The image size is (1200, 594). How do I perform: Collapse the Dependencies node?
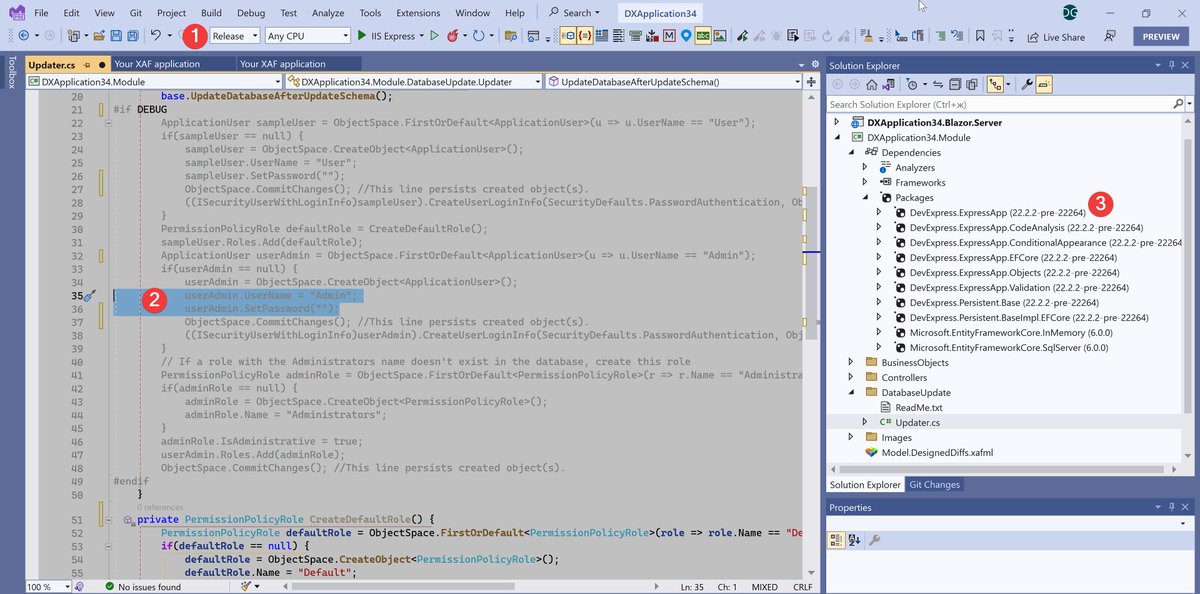(x=852, y=153)
